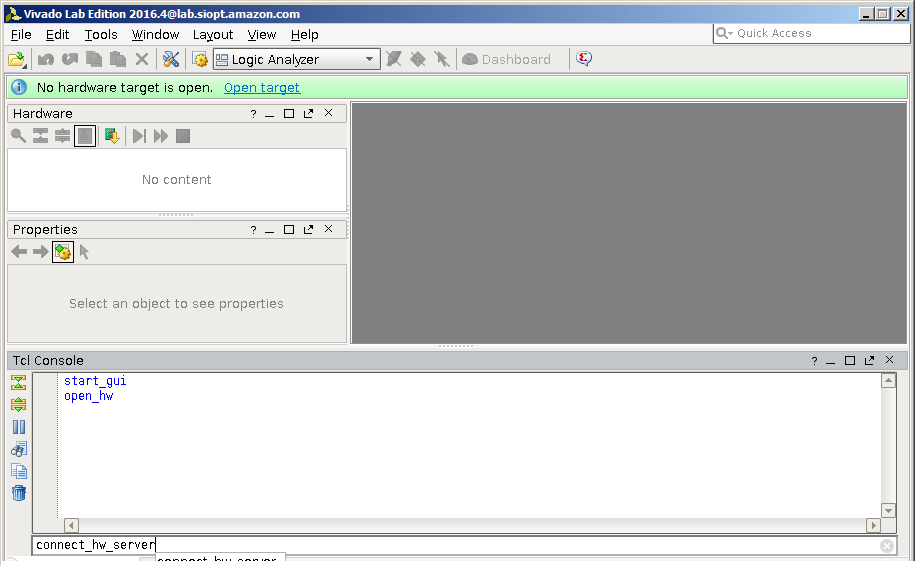
Task: Open the Tools menu
Action: click(x=101, y=34)
